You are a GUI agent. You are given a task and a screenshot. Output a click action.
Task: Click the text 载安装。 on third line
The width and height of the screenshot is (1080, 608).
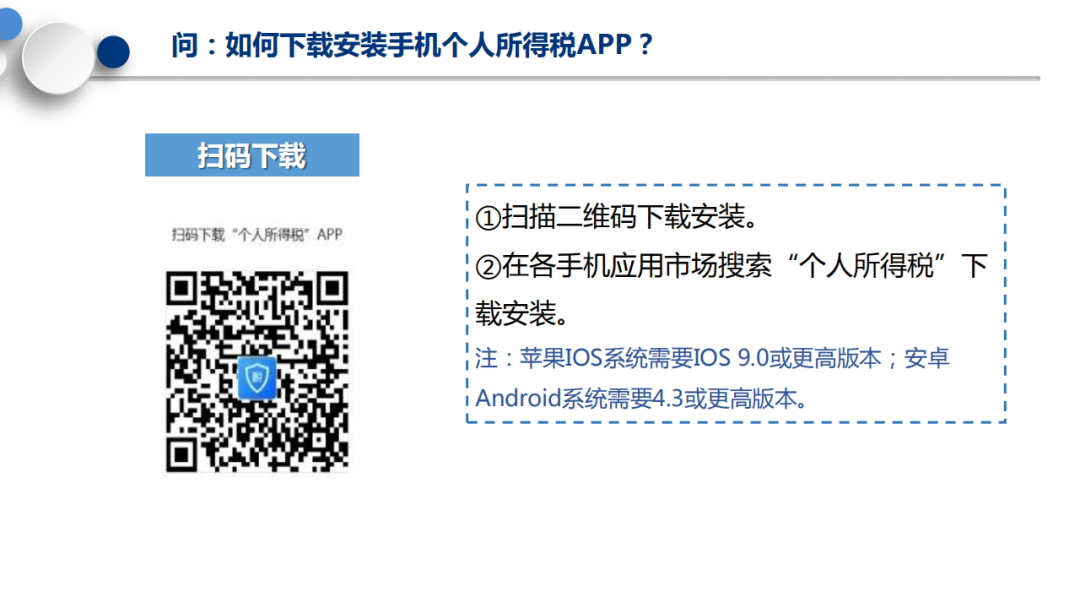click(522, 314)
